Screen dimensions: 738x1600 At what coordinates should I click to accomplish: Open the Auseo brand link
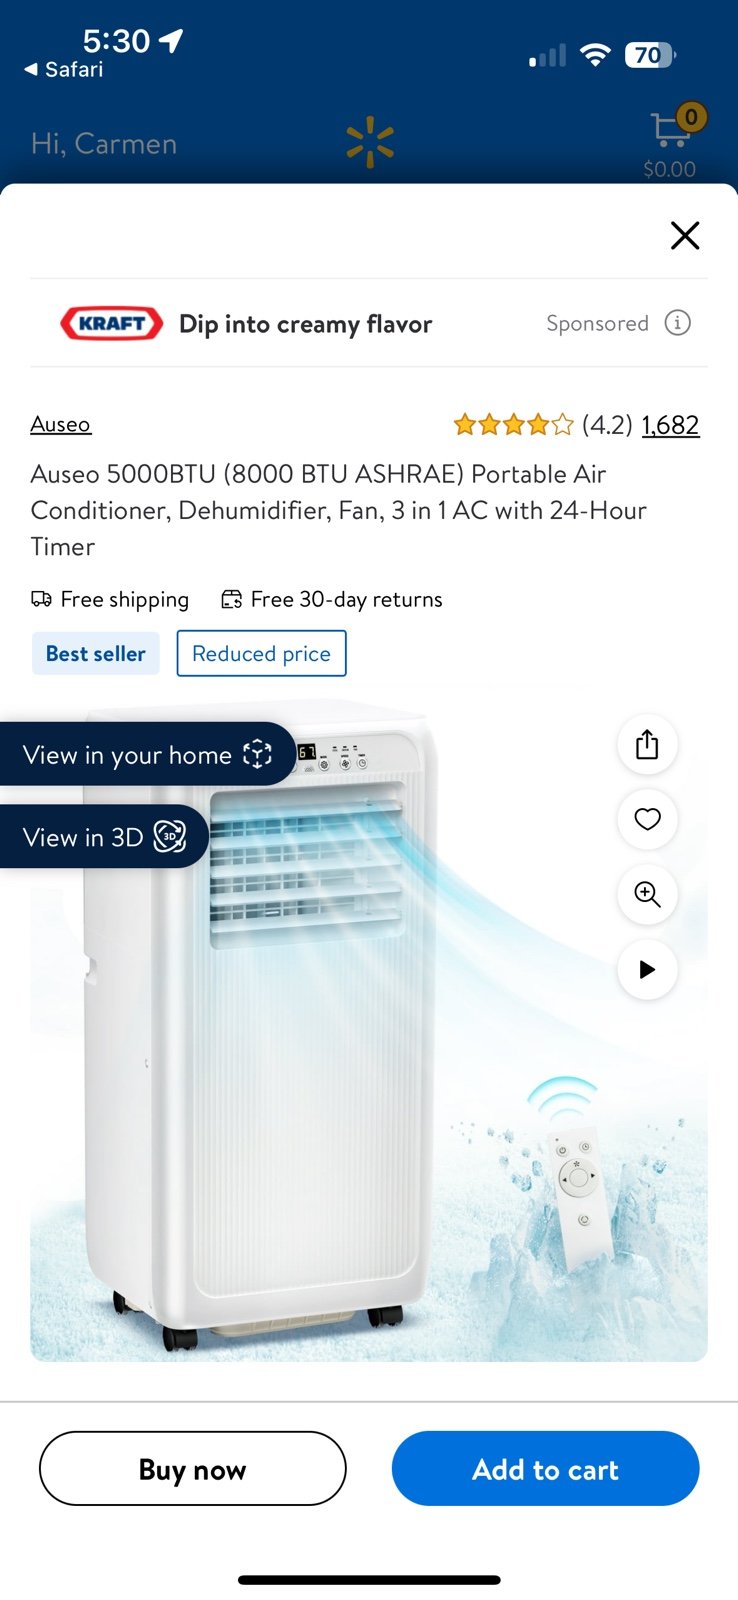tap(60, 424)
